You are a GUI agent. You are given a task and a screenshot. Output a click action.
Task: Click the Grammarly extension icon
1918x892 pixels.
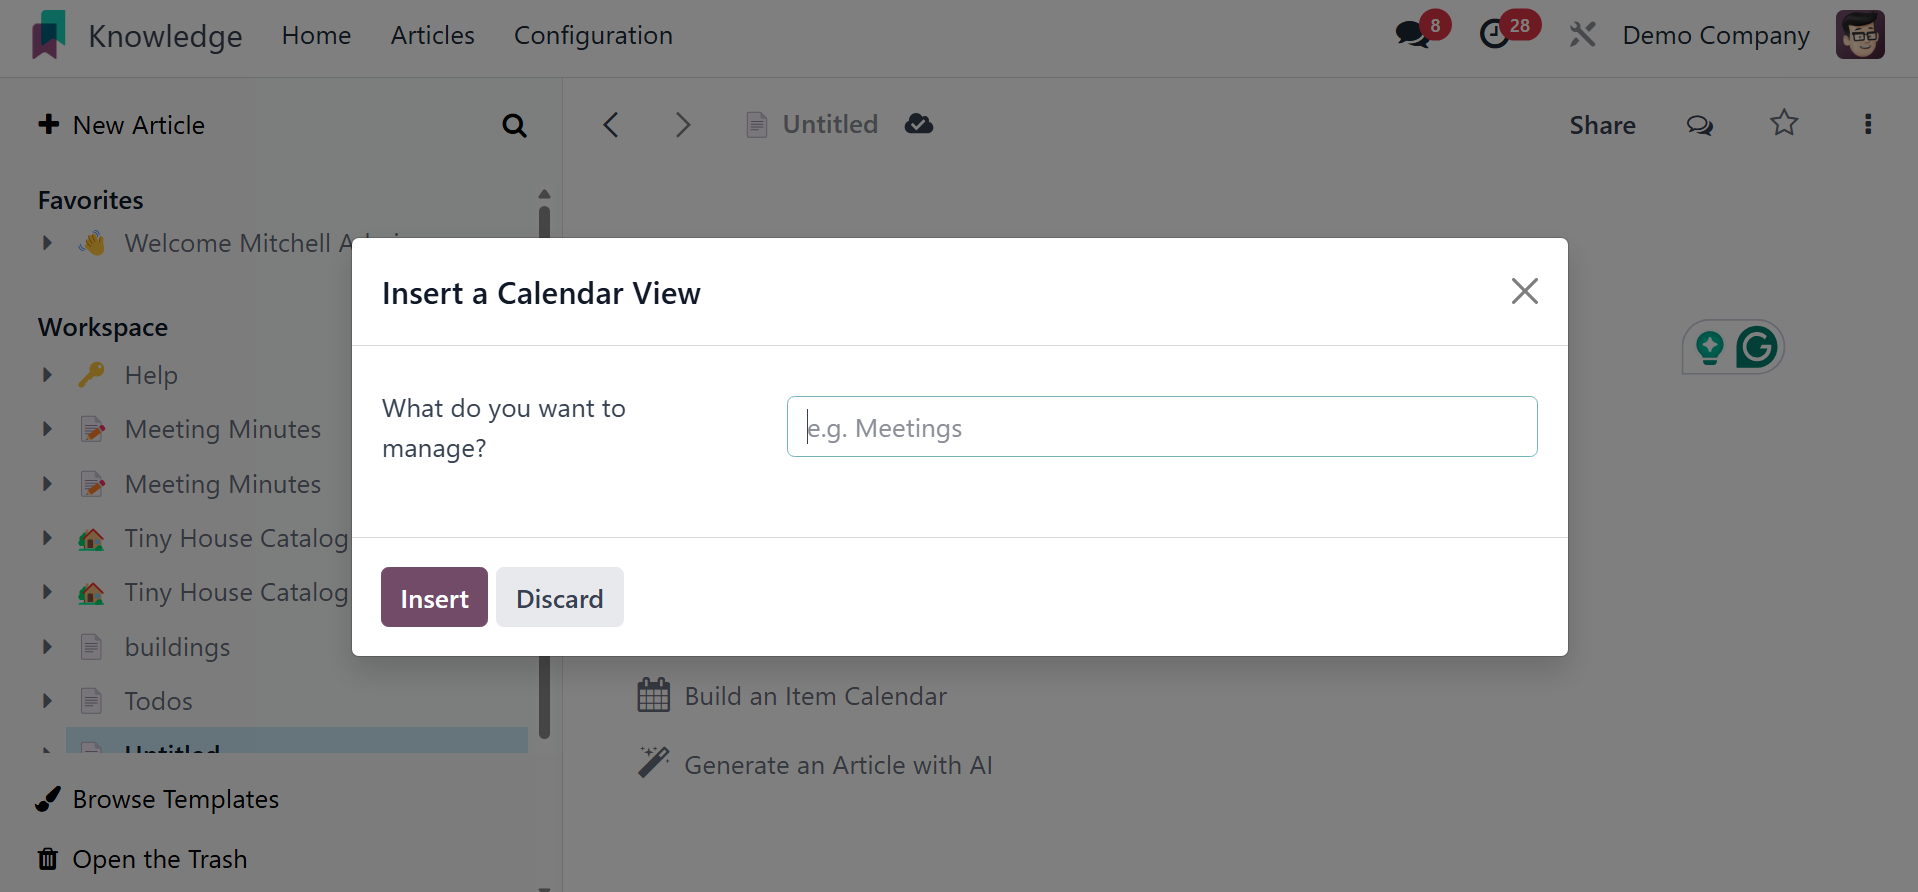tap(1757, 347)
